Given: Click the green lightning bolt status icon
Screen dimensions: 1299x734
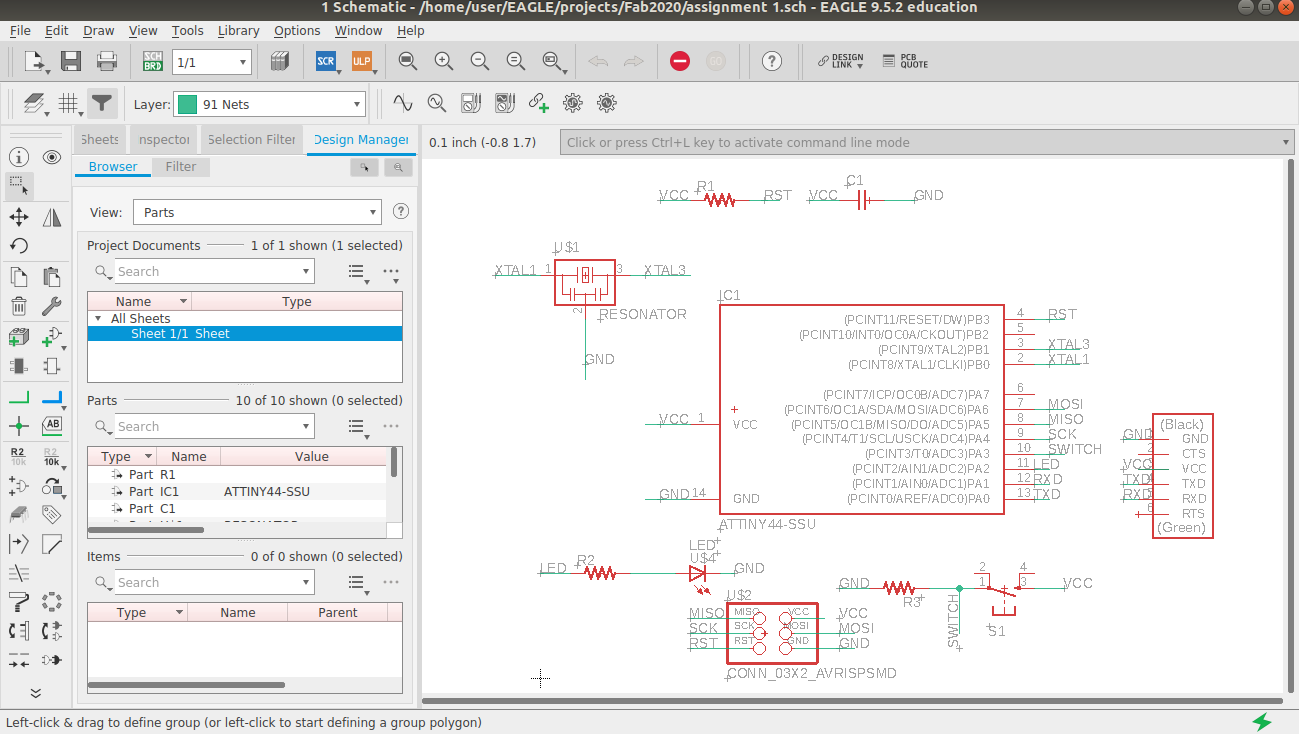Looking at the screenshot, I should pos(1262,722).
